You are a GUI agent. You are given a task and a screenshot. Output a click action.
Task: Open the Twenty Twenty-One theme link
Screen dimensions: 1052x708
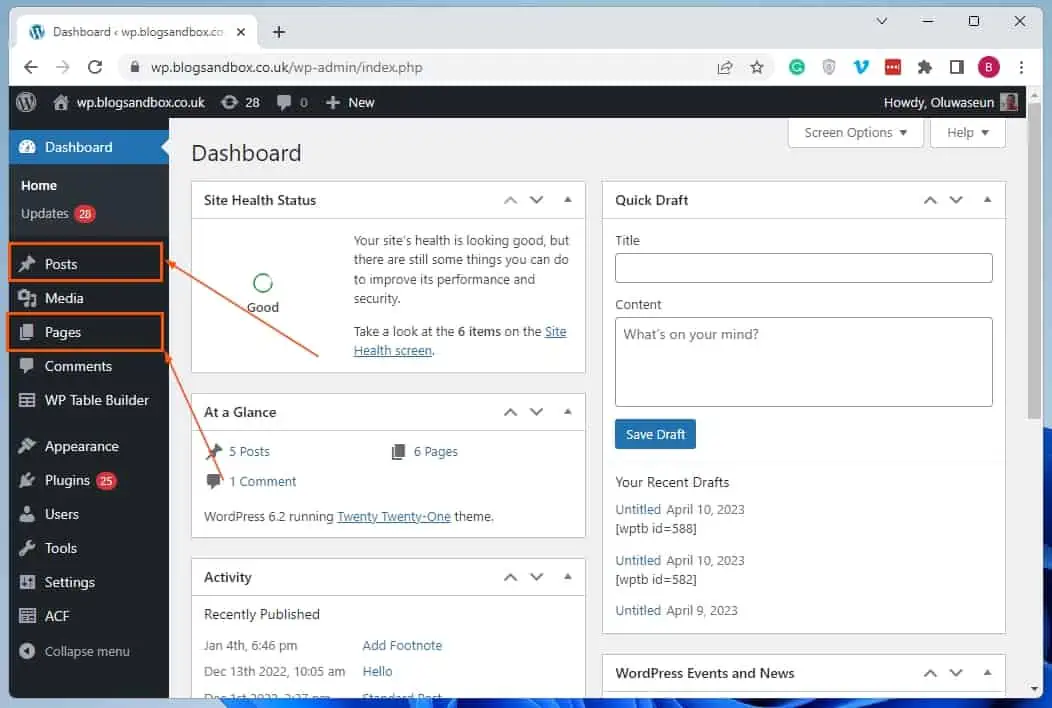(x=394, y=516)
